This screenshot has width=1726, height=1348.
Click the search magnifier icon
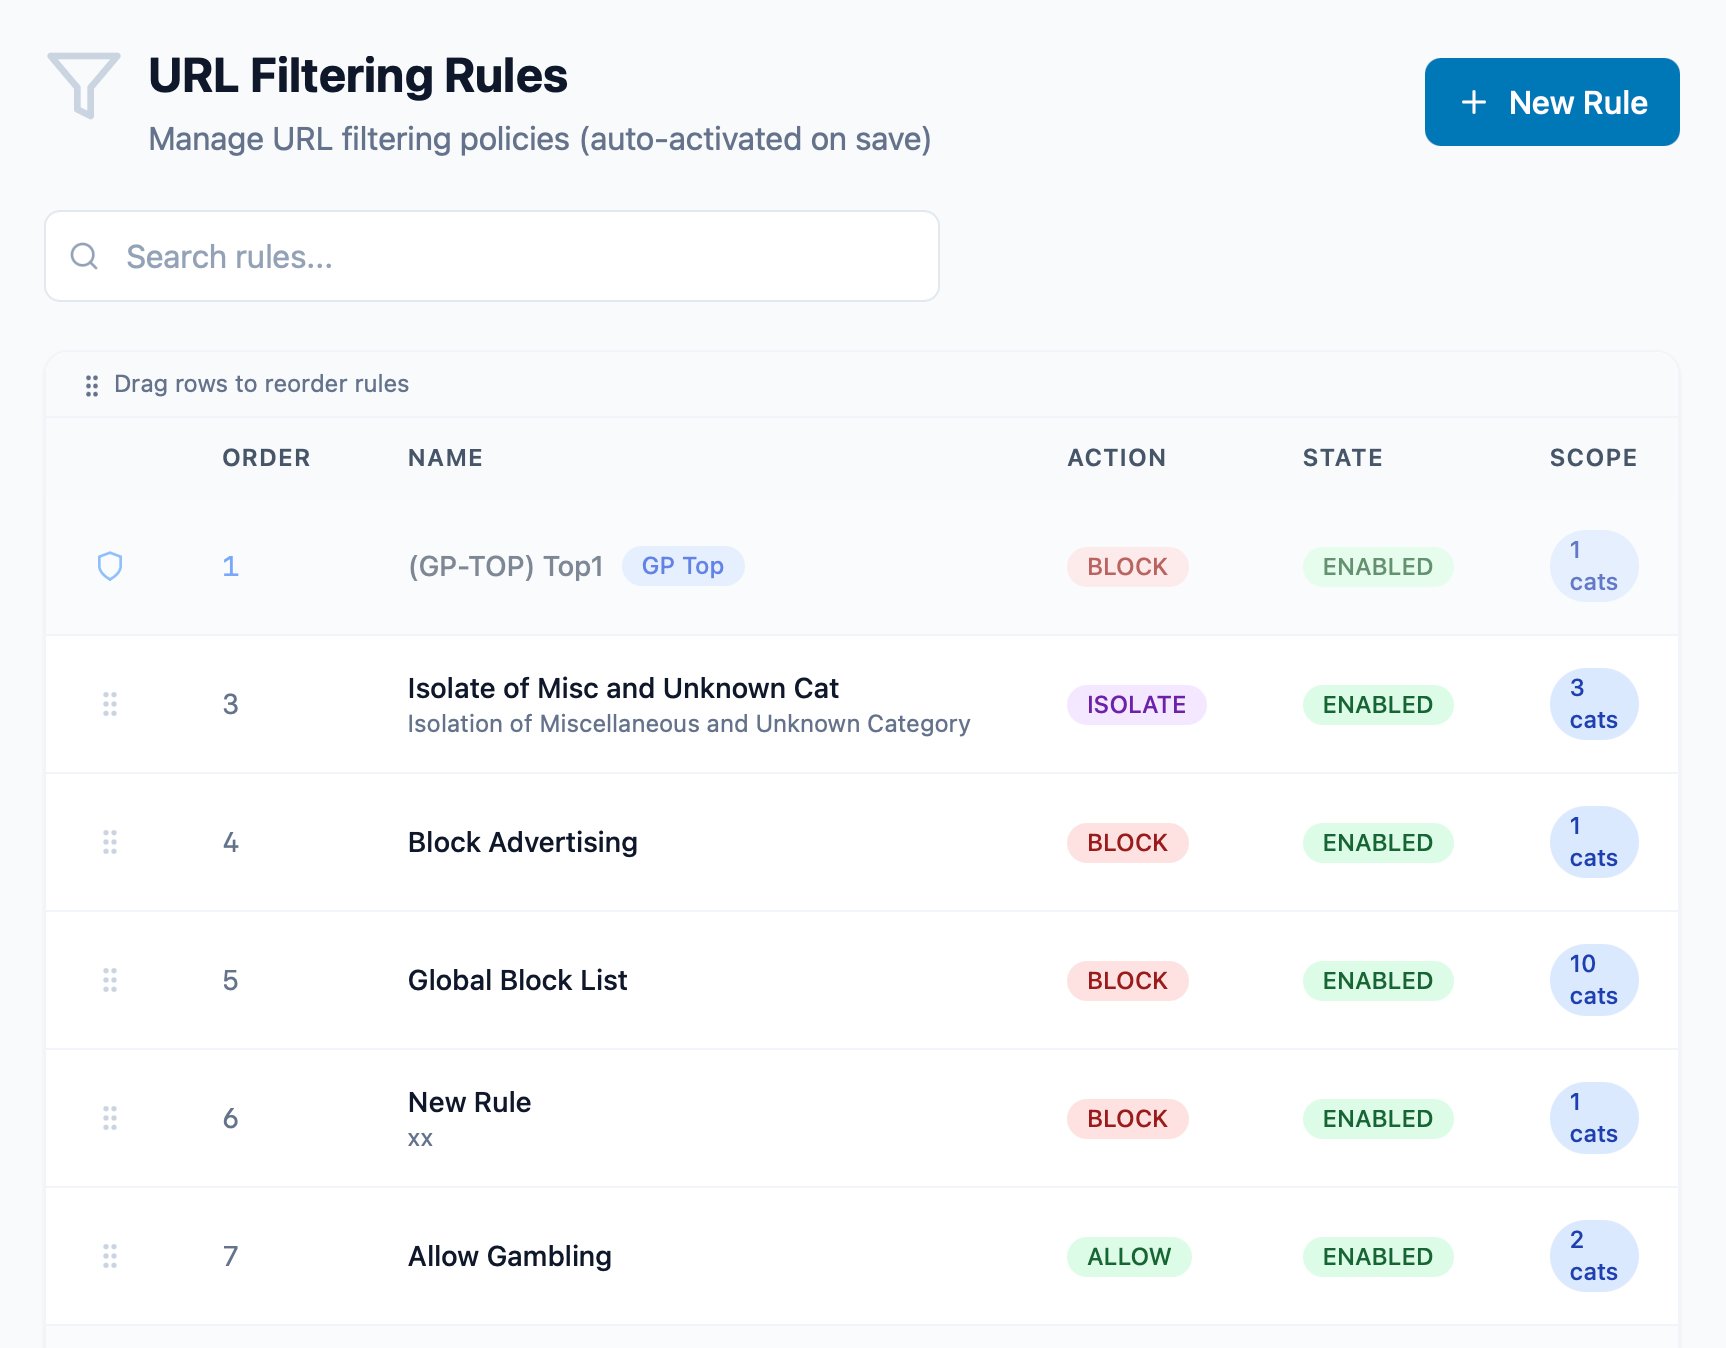pos(84,256)
